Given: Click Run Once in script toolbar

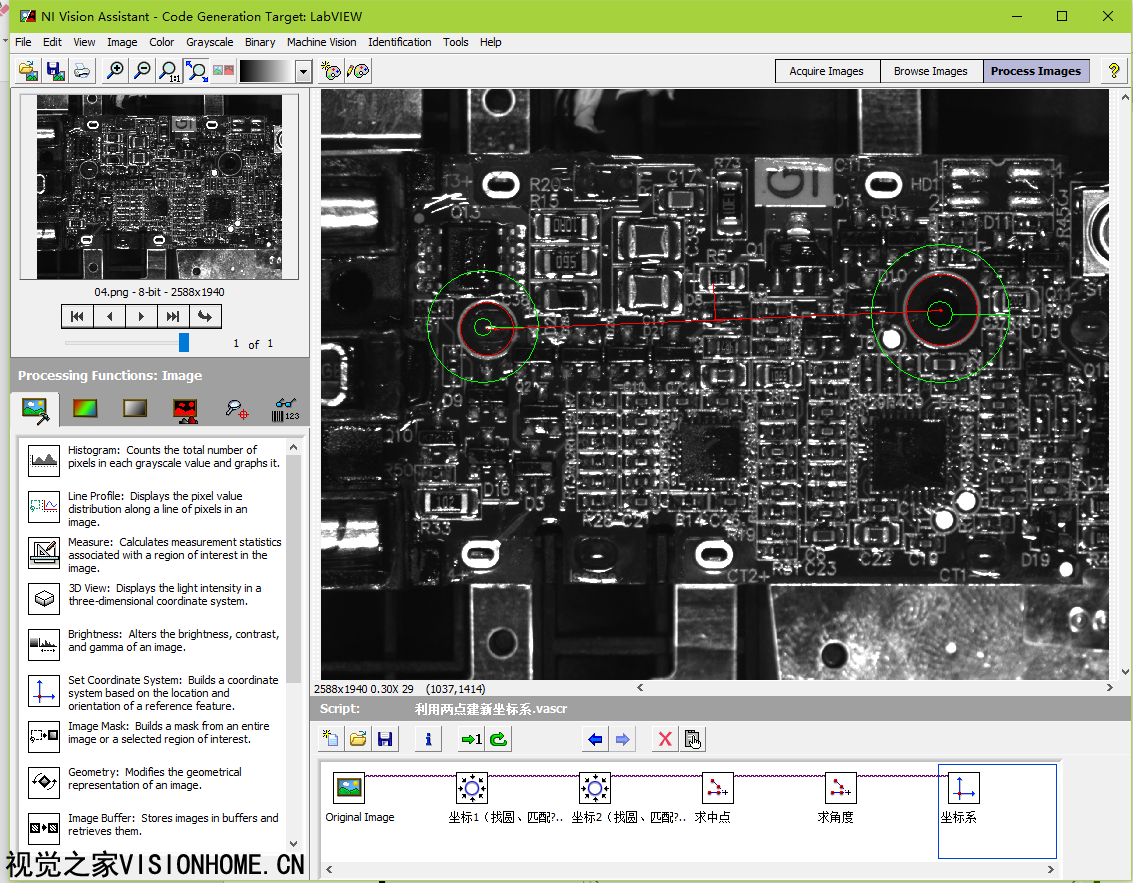Looking at the screenshot, I should point(470,739).
